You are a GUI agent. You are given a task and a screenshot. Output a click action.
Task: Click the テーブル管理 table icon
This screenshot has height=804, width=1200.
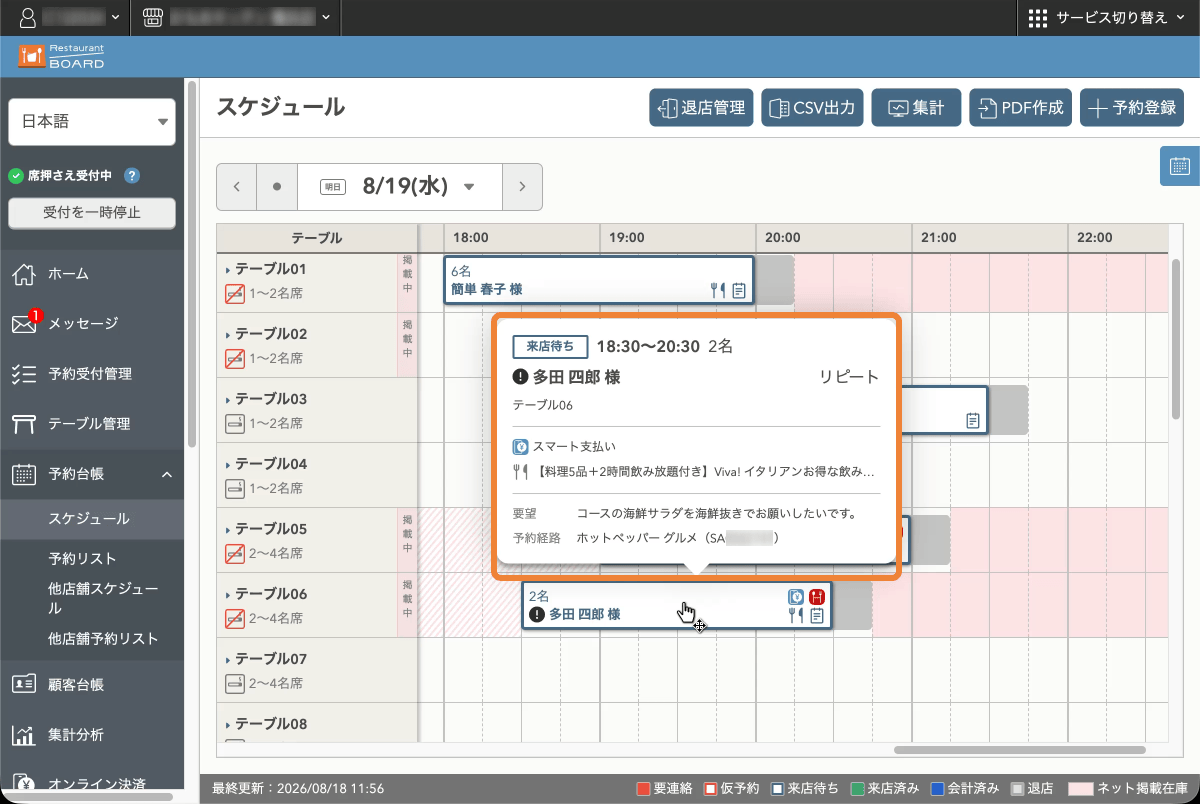[24, 424]
